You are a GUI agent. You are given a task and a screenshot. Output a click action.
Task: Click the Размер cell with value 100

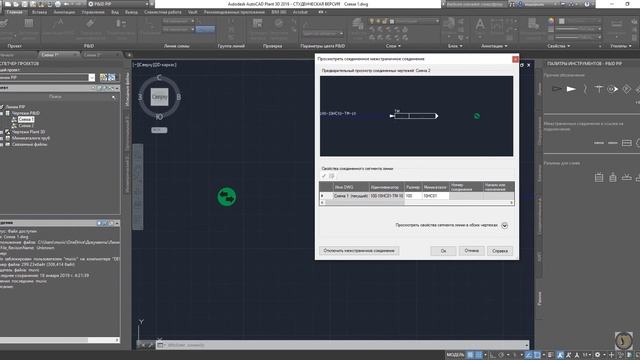(413, 196)
